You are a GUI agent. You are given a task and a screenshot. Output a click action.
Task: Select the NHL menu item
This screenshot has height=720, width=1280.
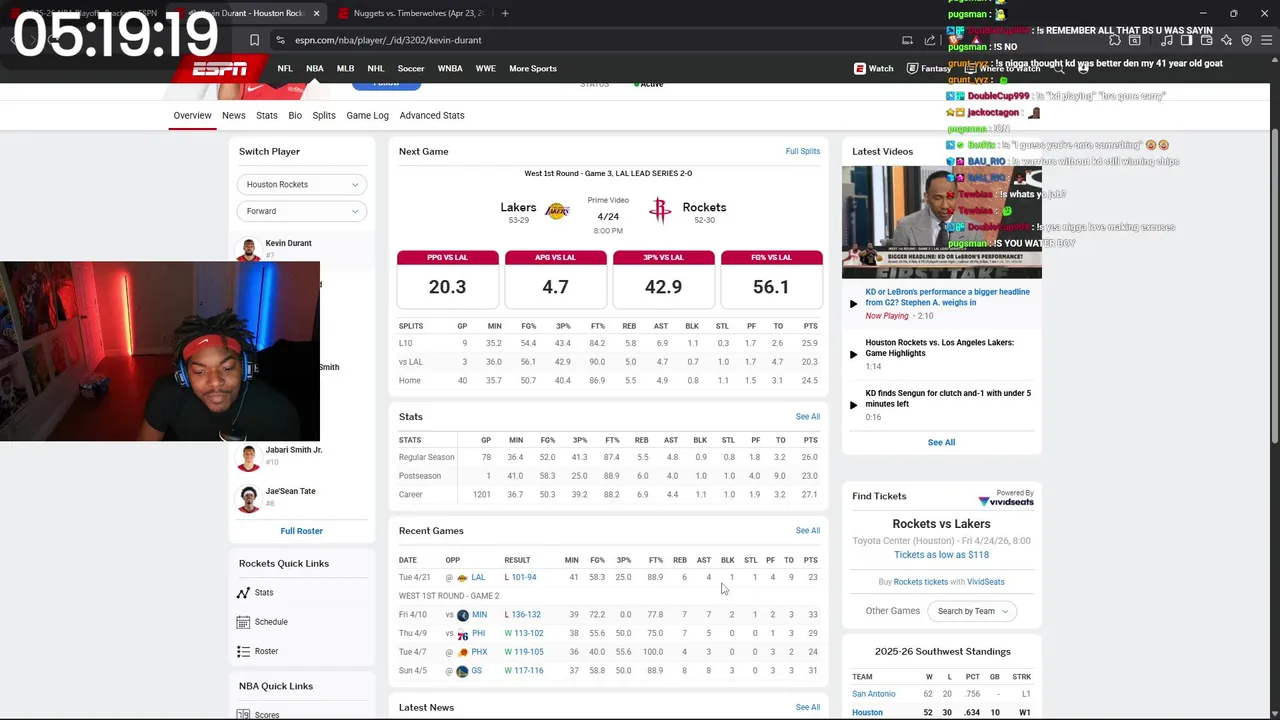point(376,69)
